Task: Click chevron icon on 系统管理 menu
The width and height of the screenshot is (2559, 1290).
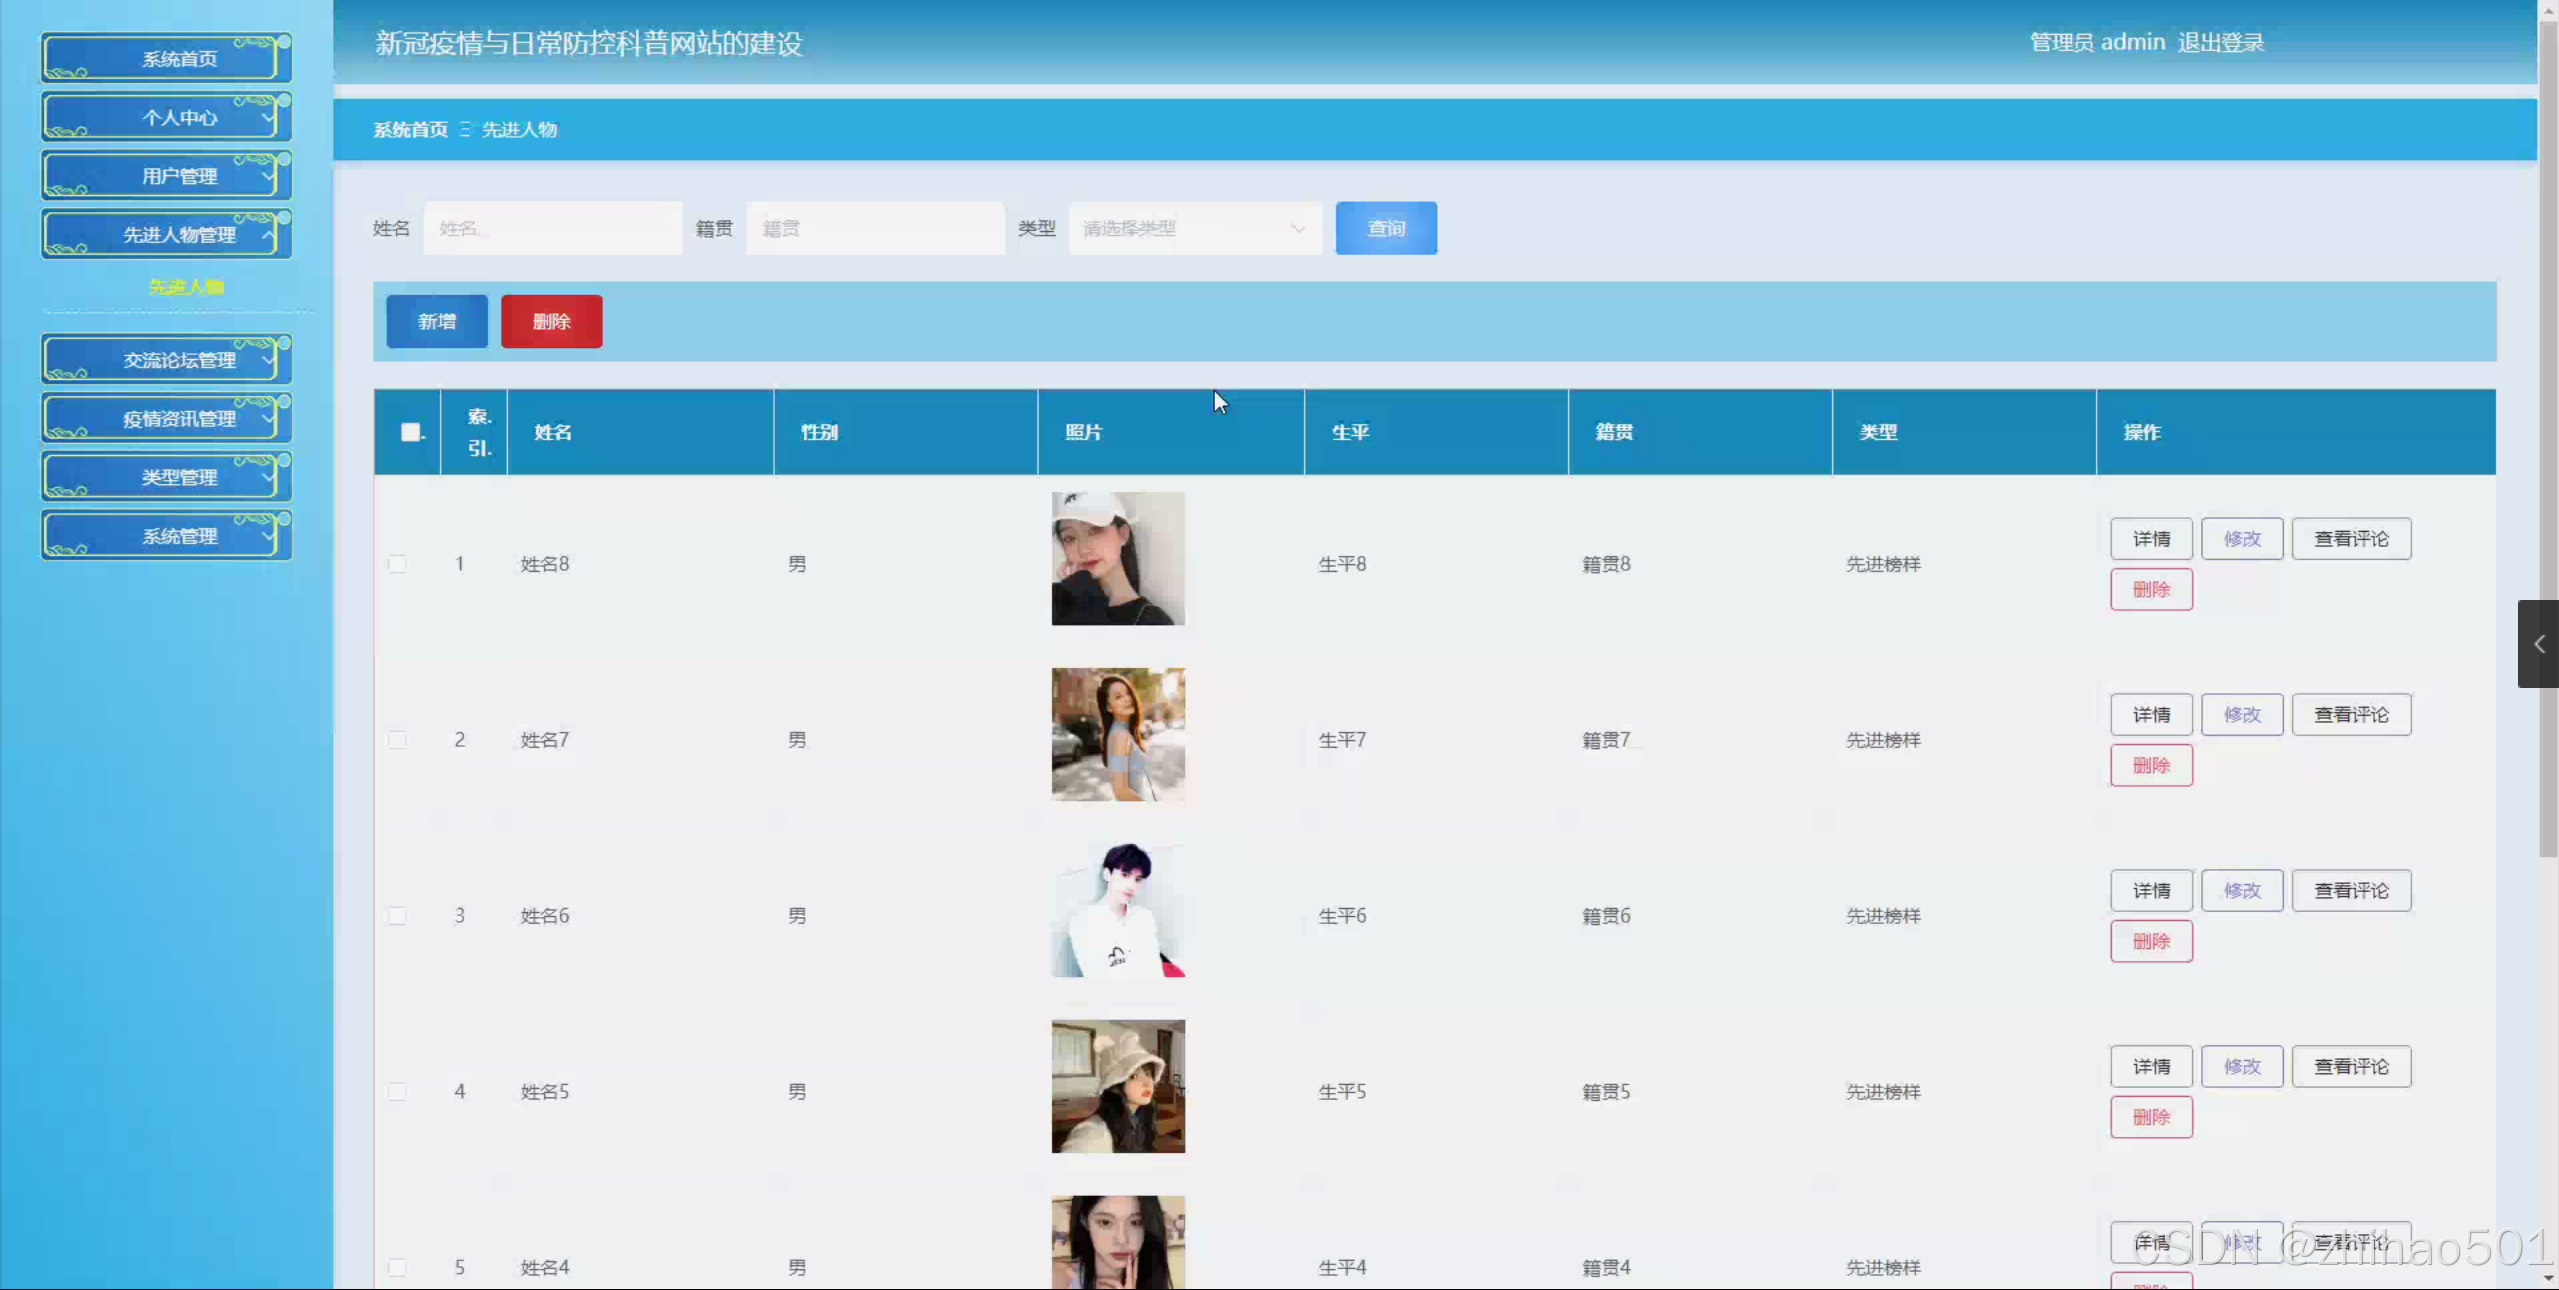Action: coord(267,536)
